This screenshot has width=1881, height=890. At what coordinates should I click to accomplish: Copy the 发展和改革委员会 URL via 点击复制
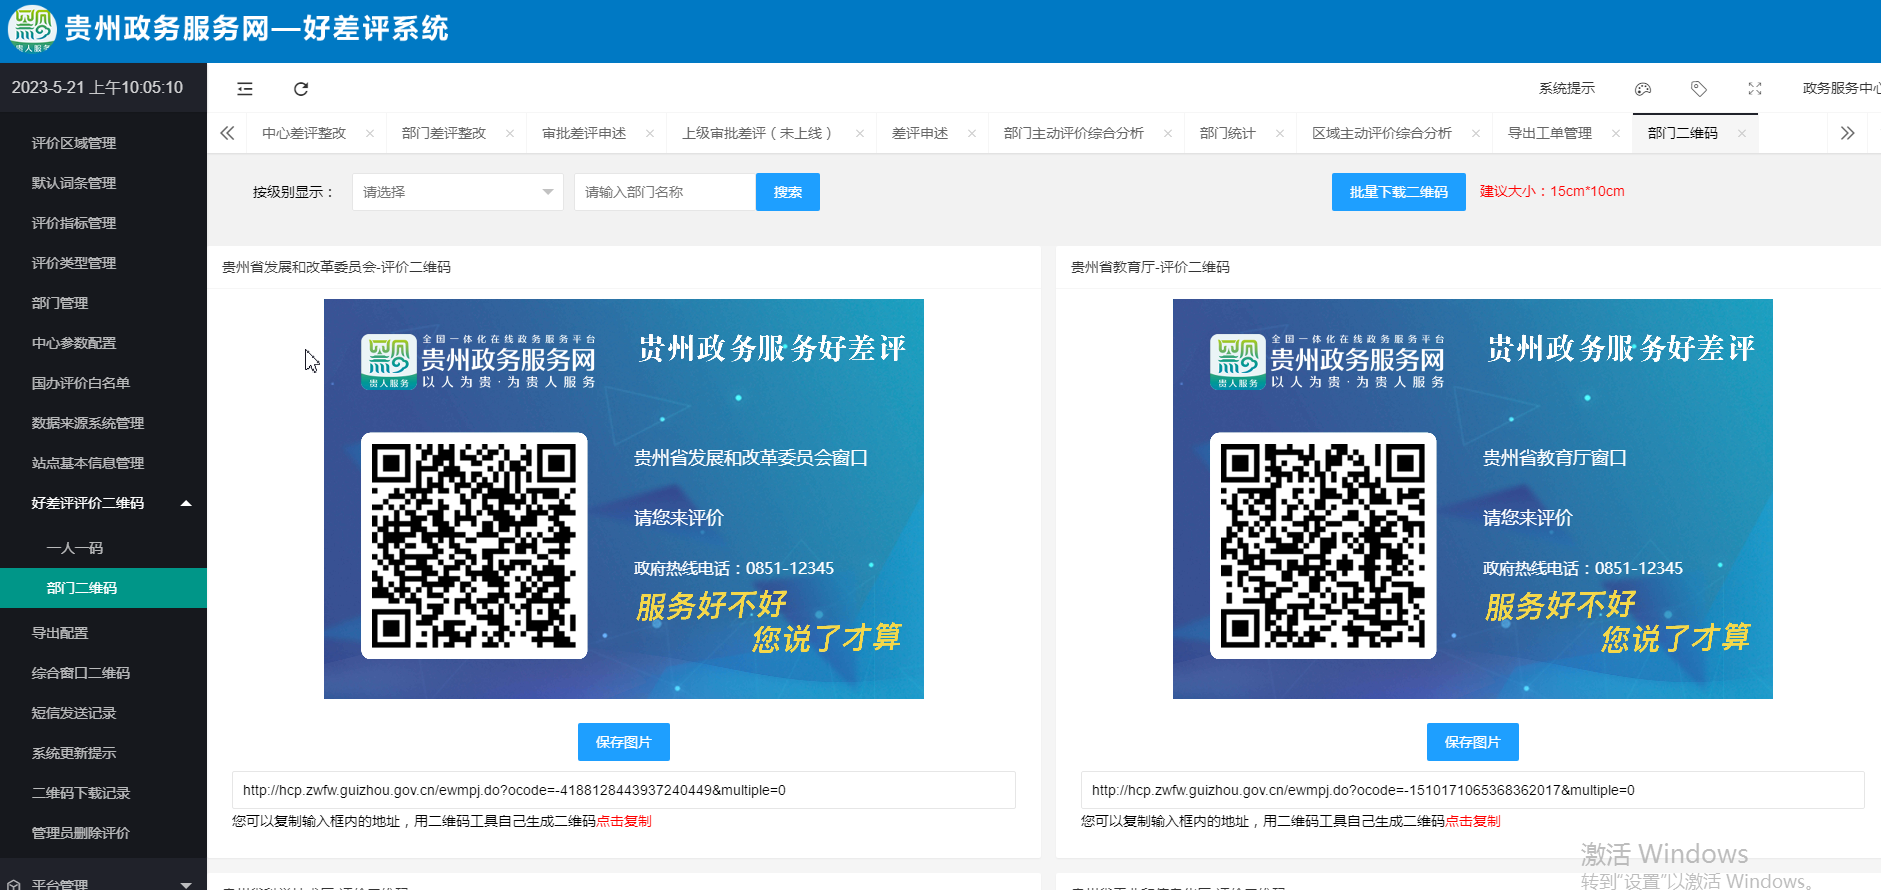coord(624,821)
